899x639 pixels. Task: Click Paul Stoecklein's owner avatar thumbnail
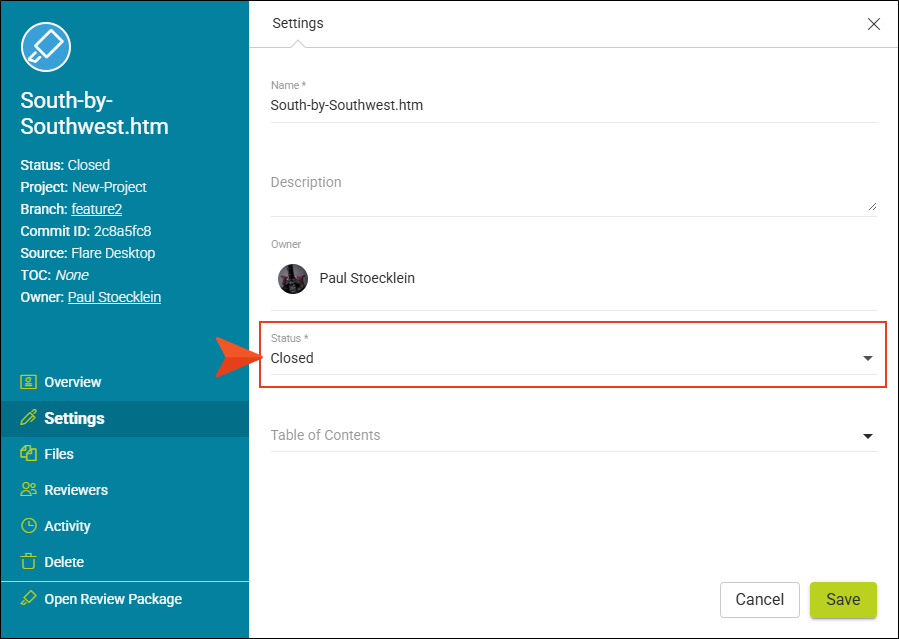(293, 279)
